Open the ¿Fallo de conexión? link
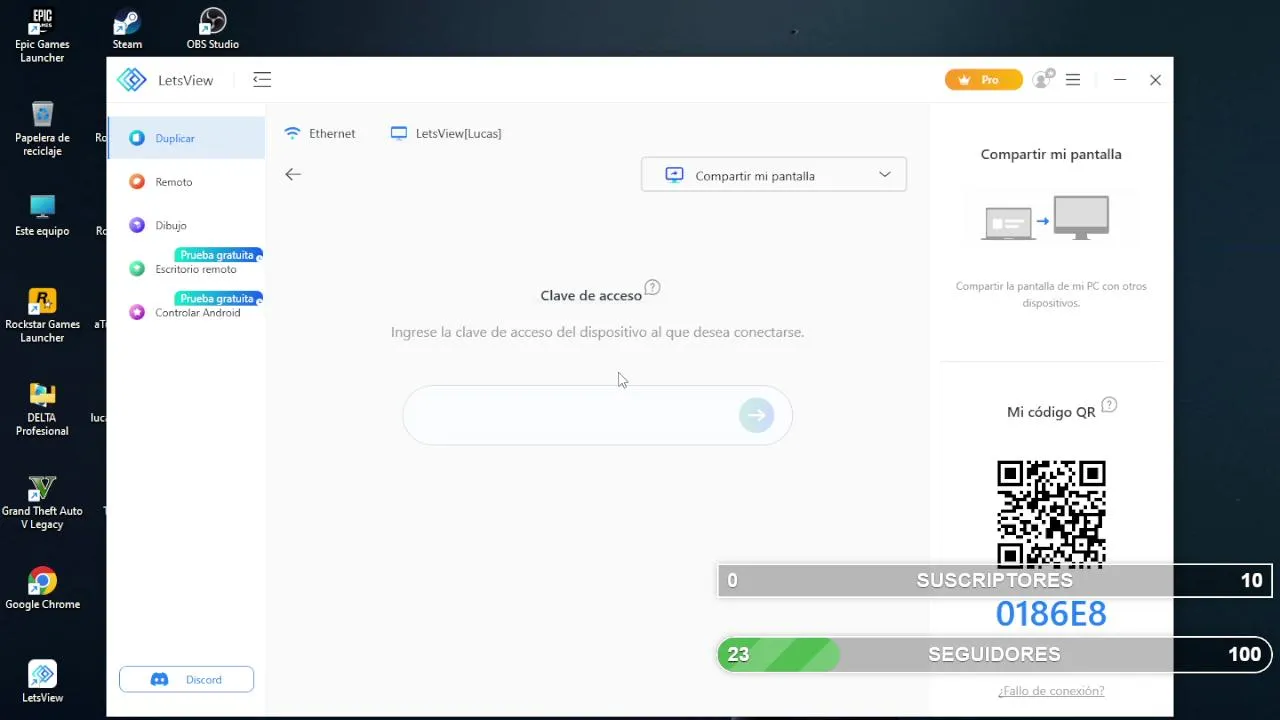 1051,691
